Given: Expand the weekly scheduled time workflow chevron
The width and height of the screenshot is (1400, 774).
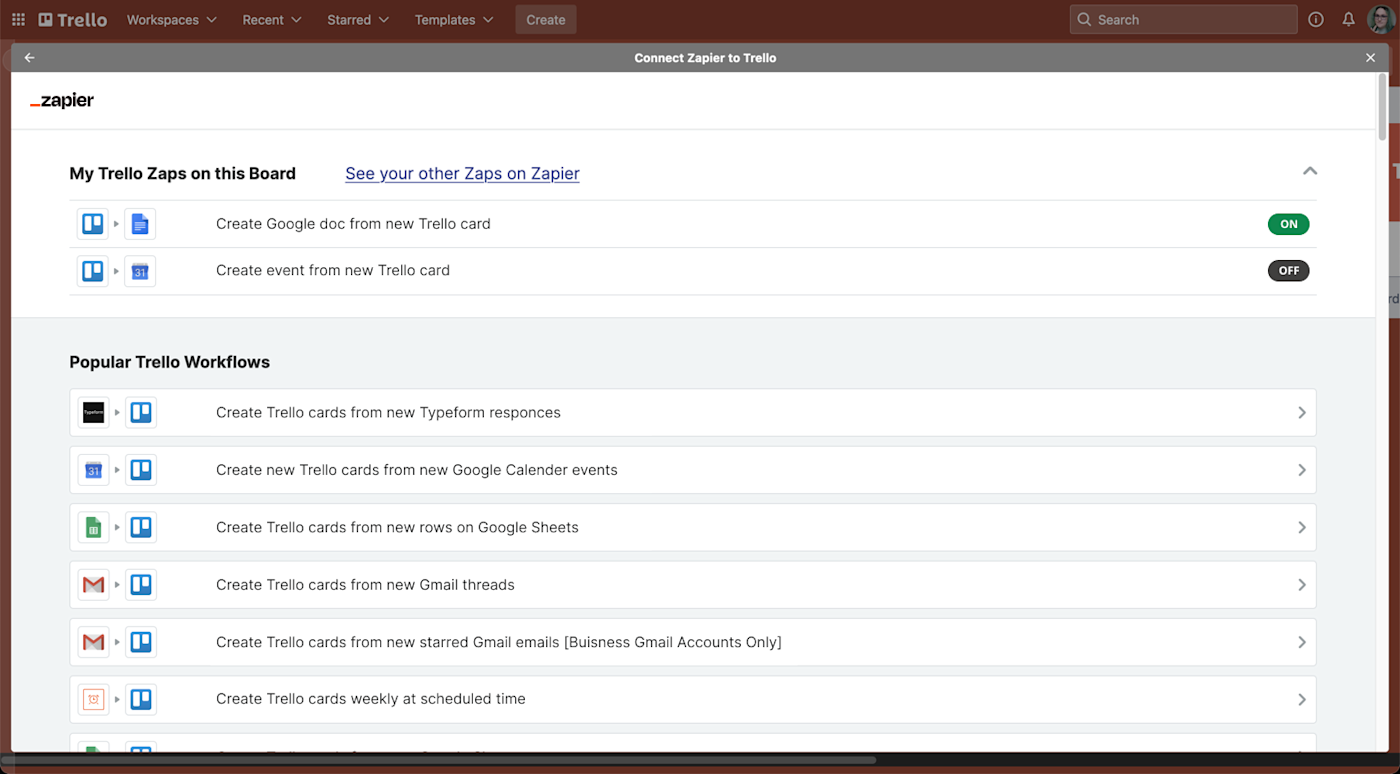Looking at the screenshot, I should click(x=1302, y=699).
